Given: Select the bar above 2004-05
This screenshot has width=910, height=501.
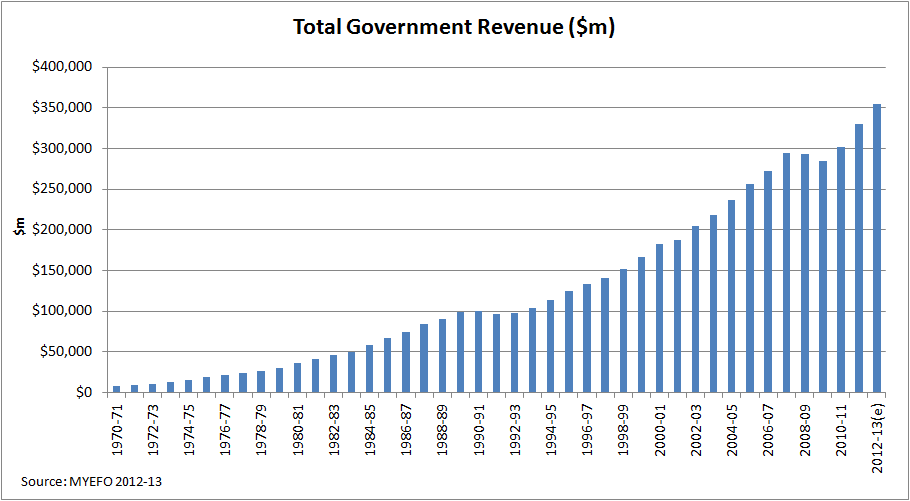Looking at the screenshot, I should (732, 296).
